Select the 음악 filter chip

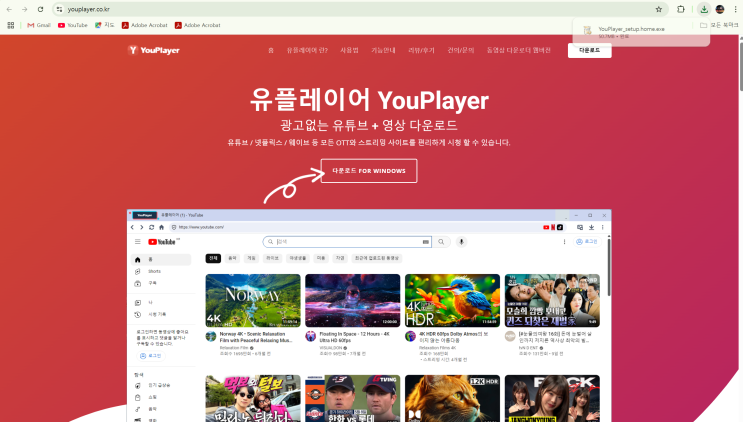[x=232, y=258]
